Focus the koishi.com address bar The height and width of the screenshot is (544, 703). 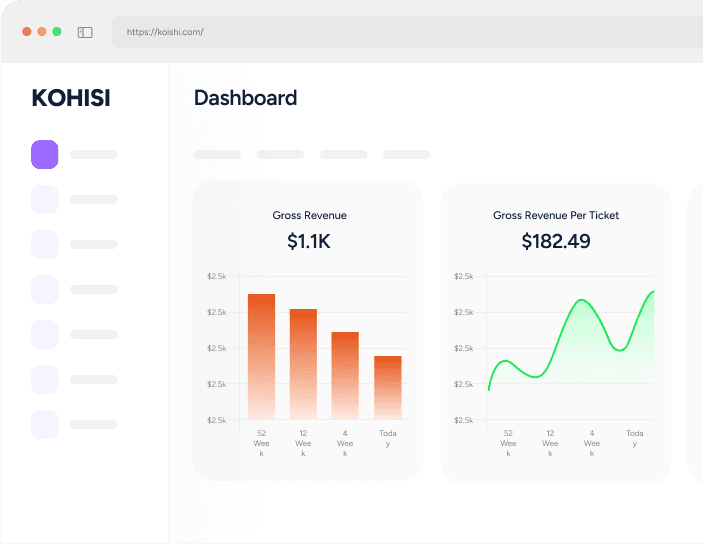point(400,32)
